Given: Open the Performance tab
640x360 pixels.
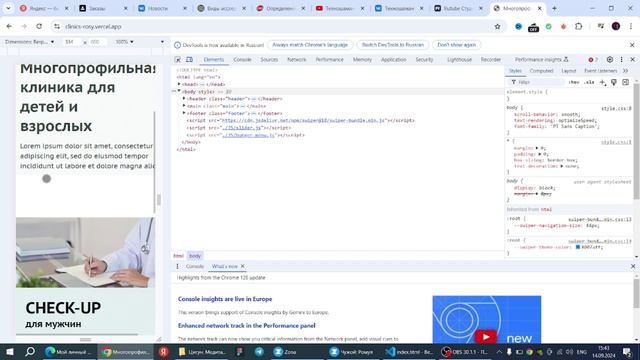Looking at the screenshot, I should pyautogui.click(x=329, y=60).
